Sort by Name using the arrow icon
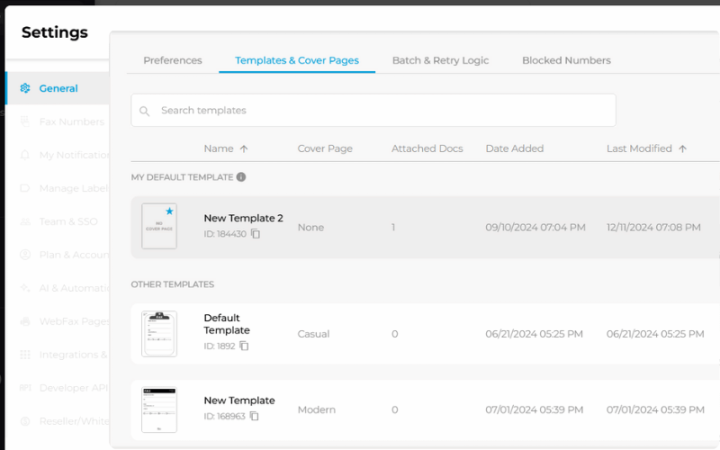 (244, 149)
